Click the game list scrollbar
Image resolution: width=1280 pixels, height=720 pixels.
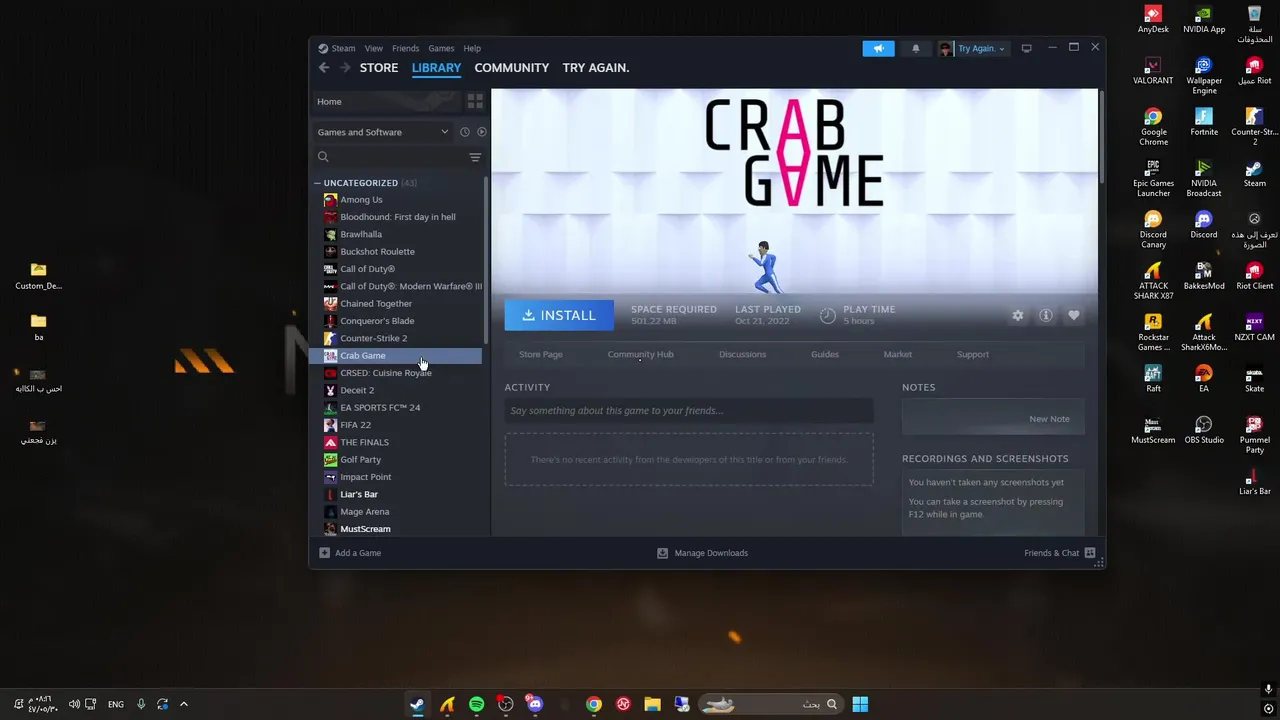point(486,260)
